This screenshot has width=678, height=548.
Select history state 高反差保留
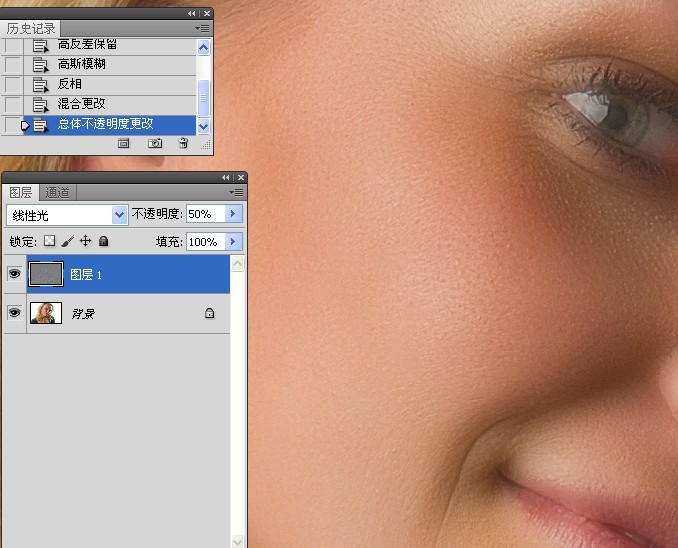109,45
